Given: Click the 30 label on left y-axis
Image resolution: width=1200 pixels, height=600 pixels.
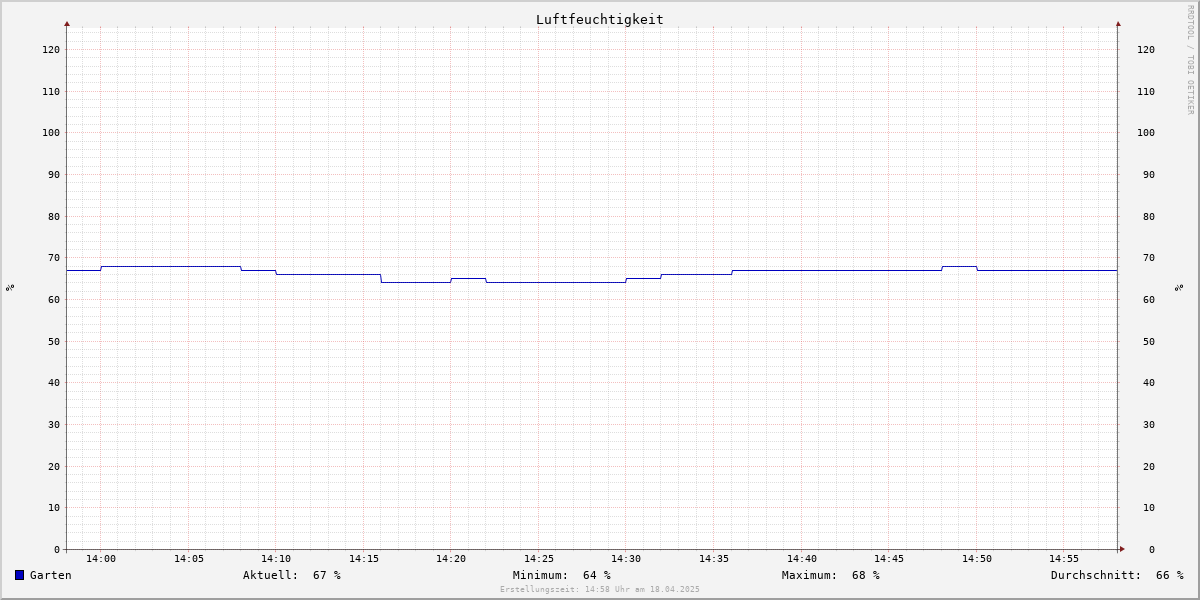Looking at the screenshot, I should tap(54, 424).
